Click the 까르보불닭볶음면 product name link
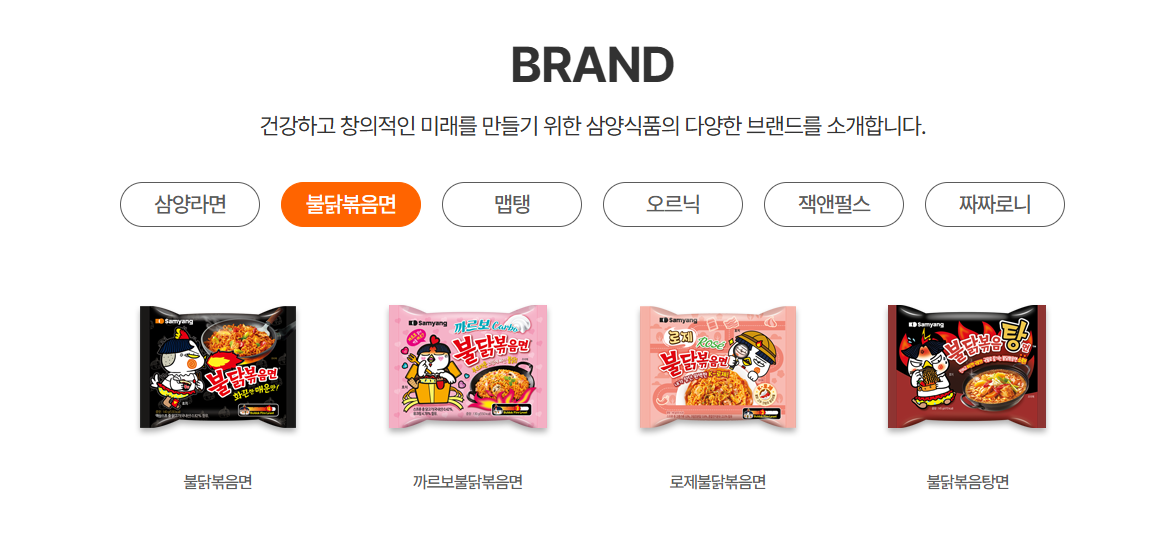 [x=467, y=482]
